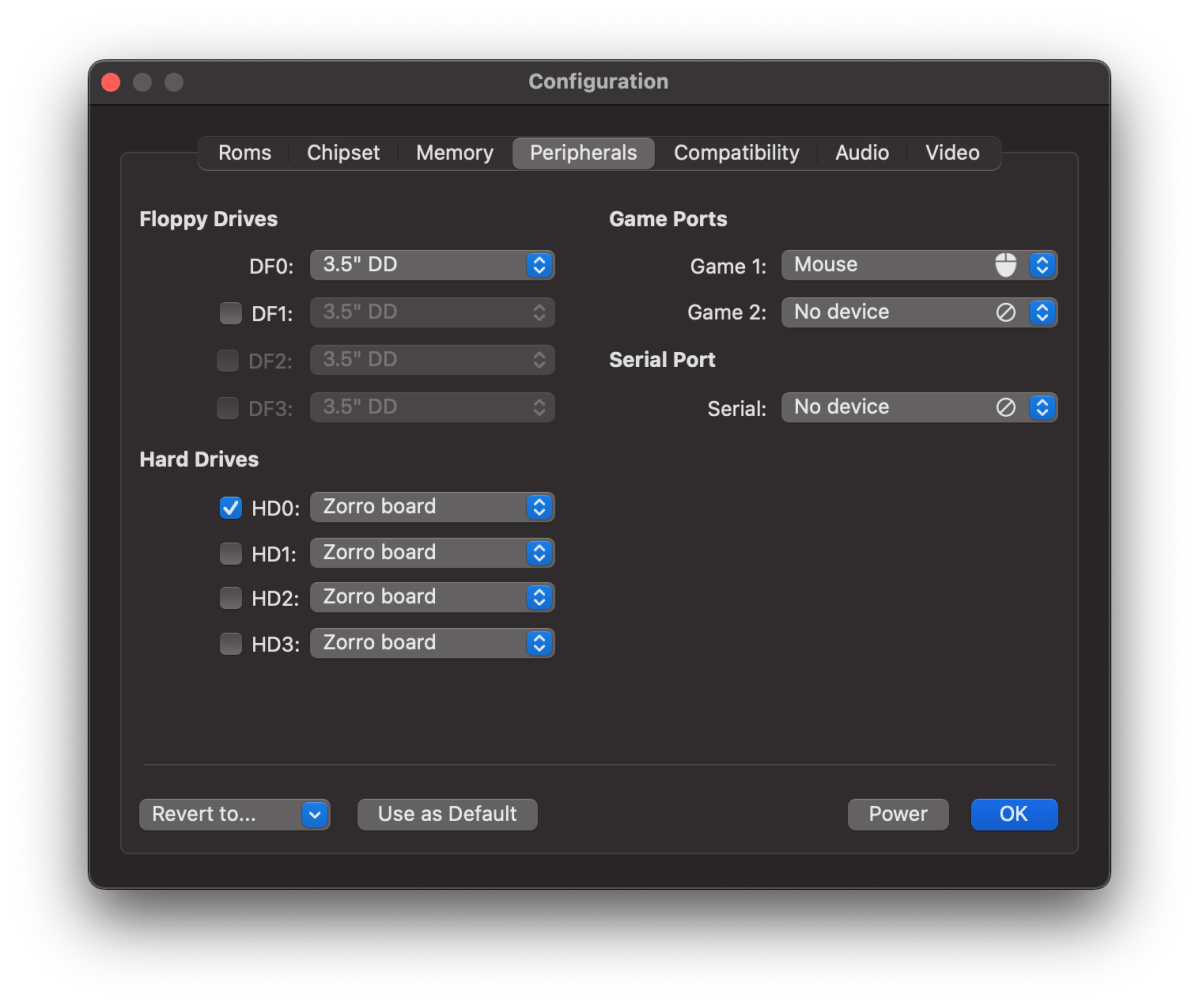Viewport: 1199px width, 1006px height.
Task: Open the Revert to... menu
Action: point(234,814)
